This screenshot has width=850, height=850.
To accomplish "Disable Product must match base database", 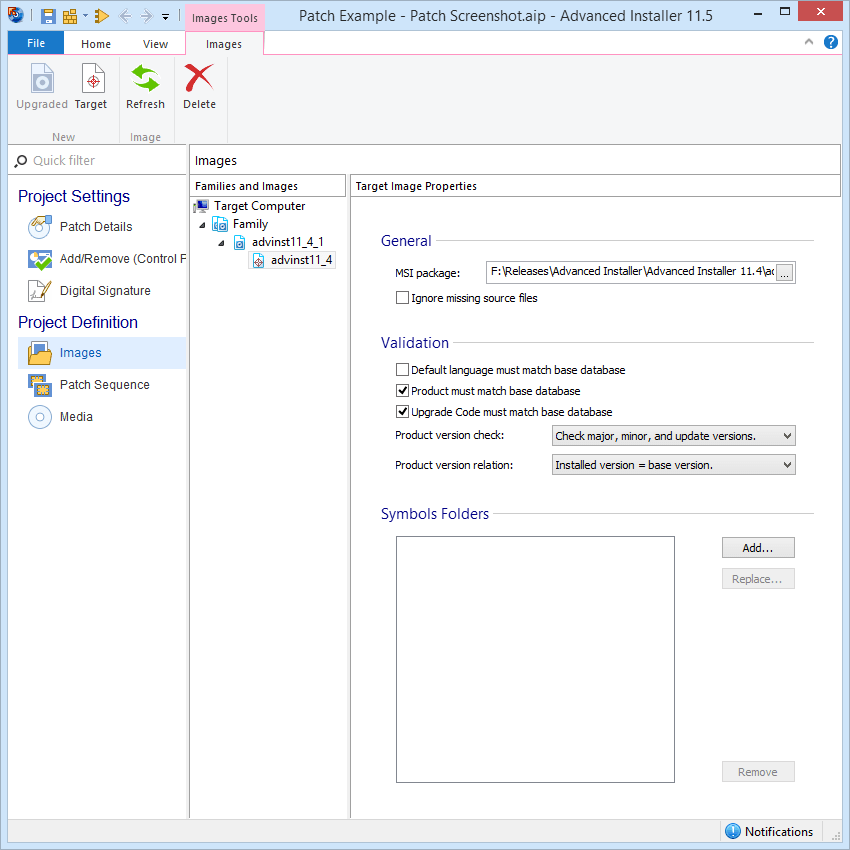I will tap(402, 390).
